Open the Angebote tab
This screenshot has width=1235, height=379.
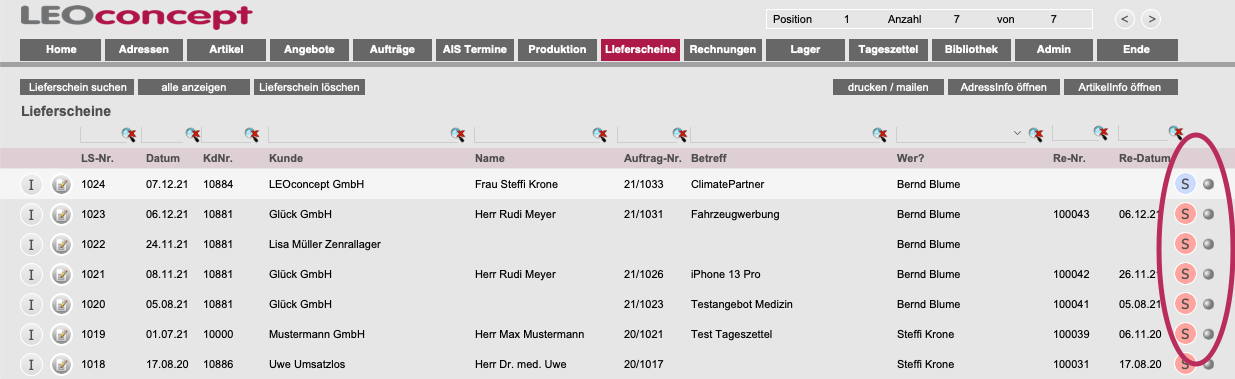[310, 49]
